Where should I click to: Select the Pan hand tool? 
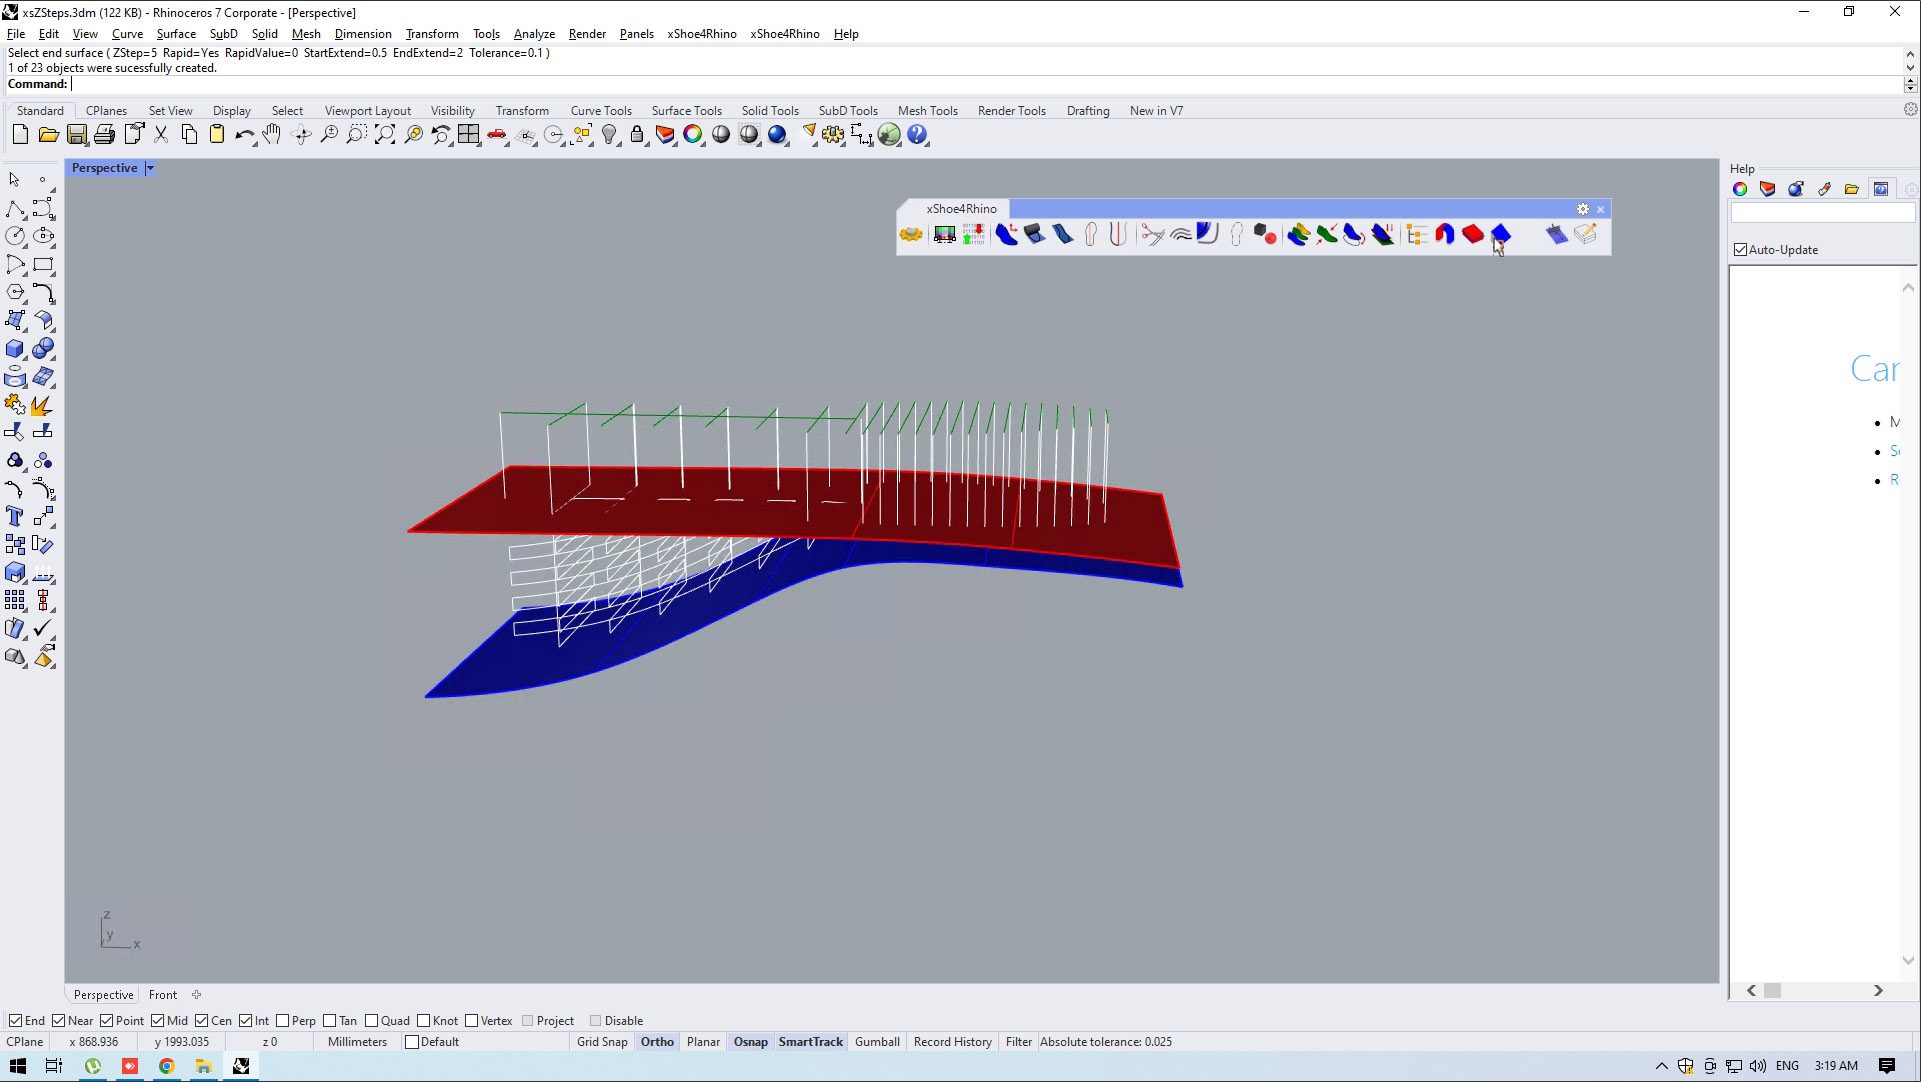tap(272, 135)
